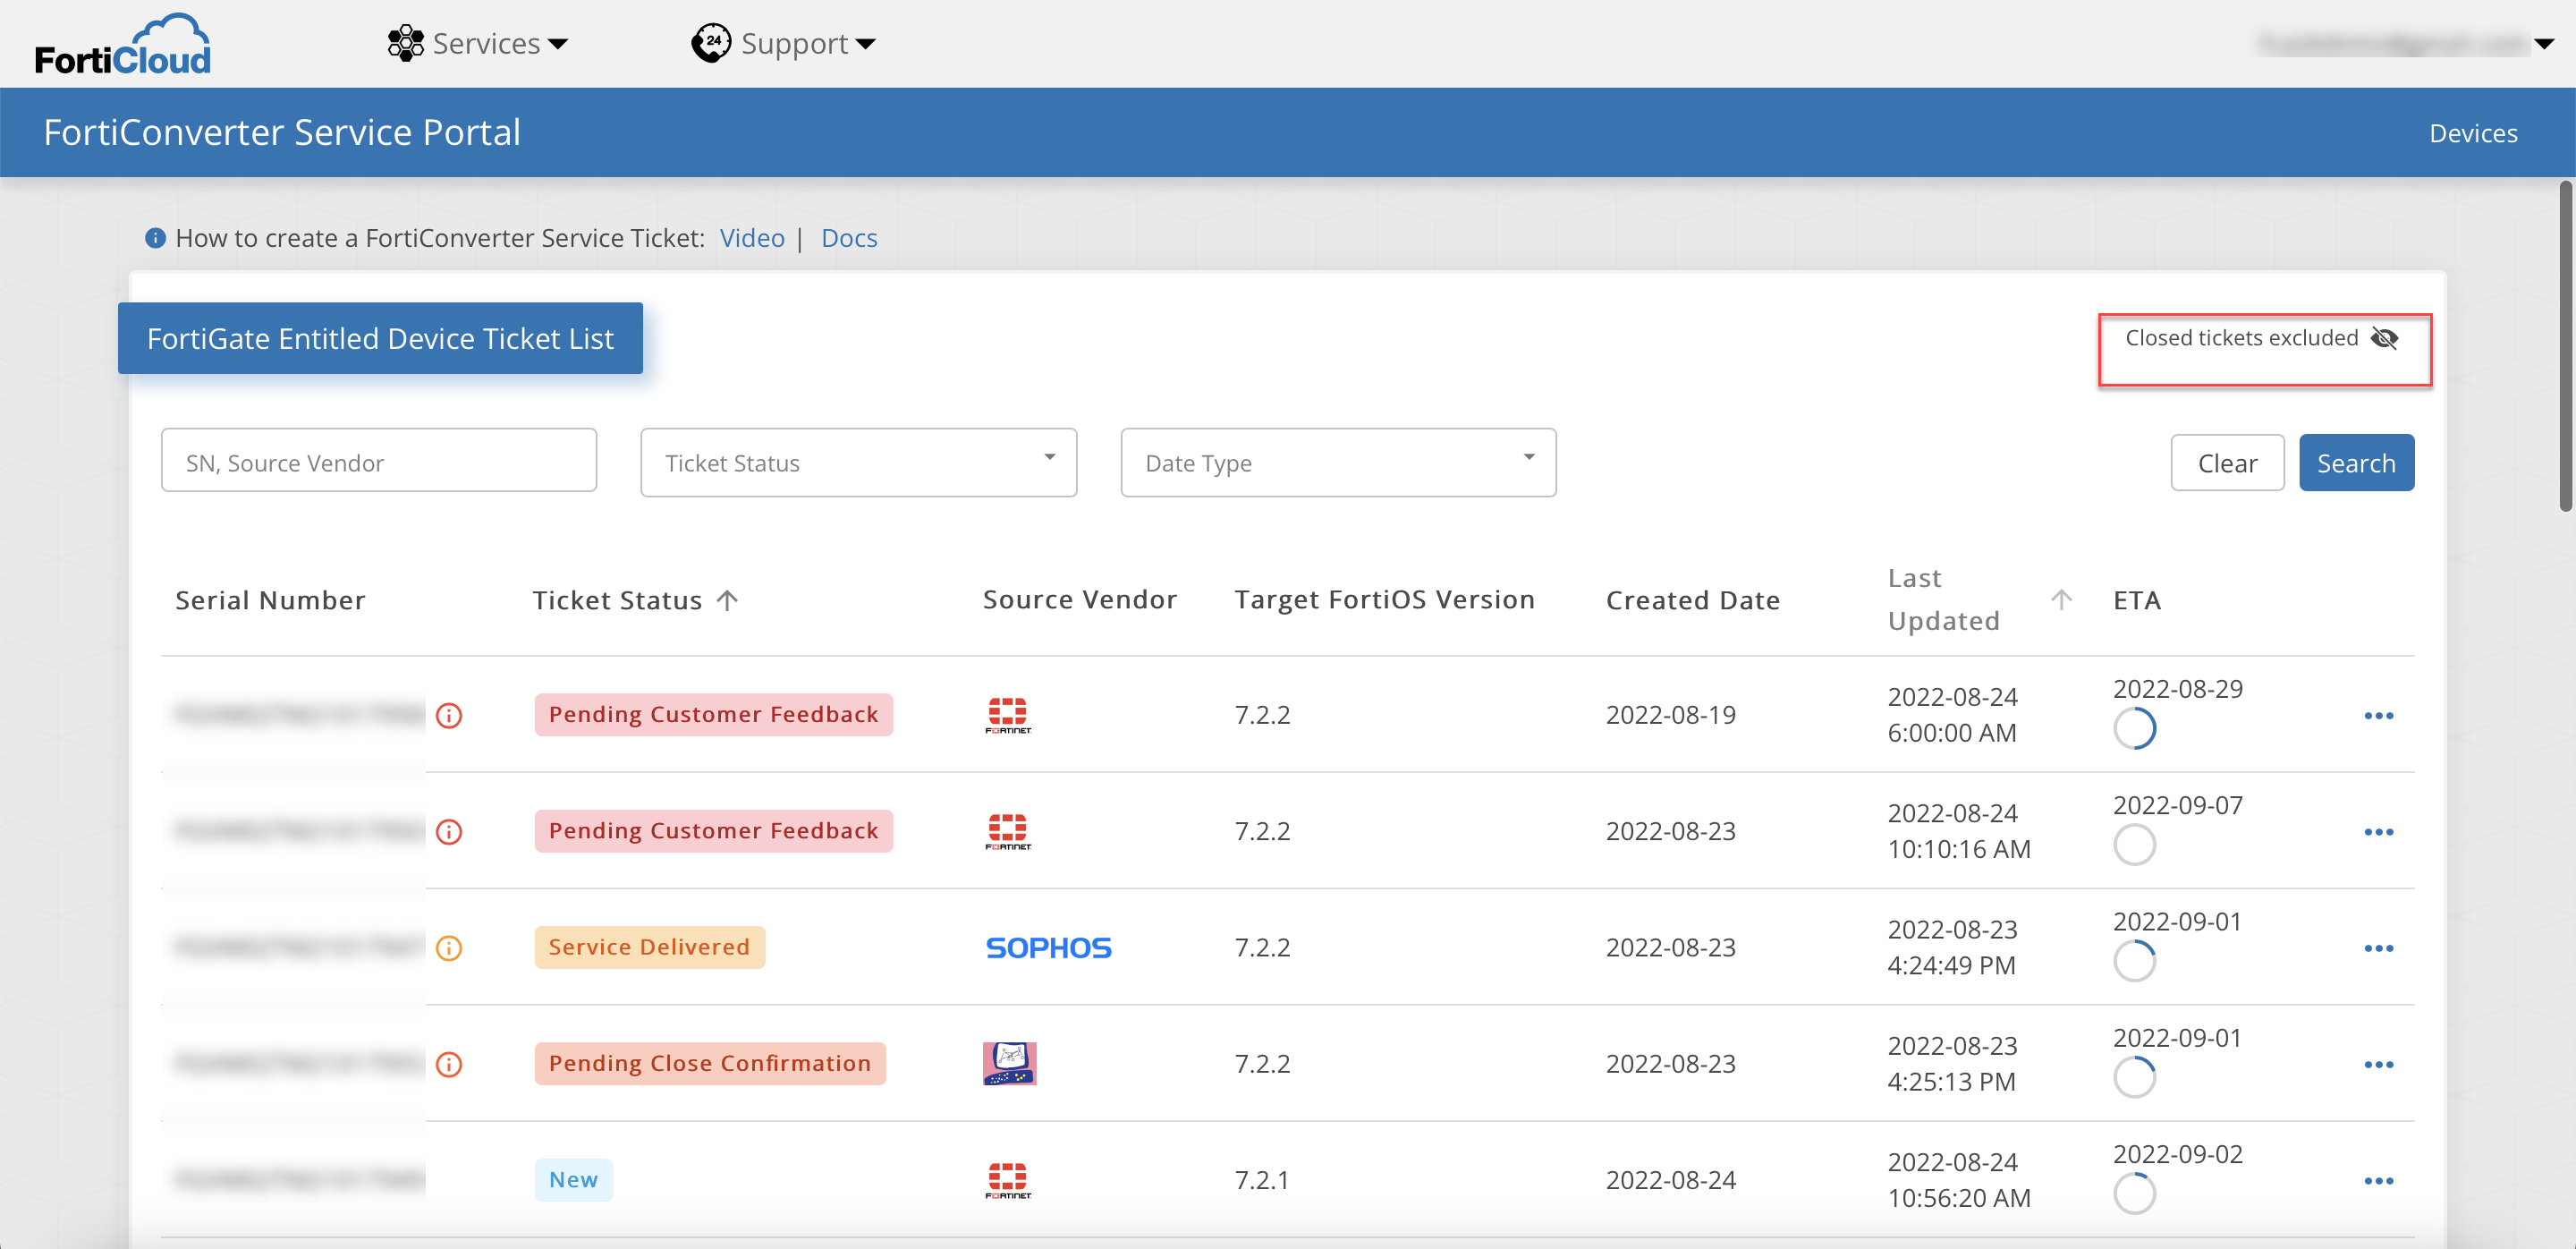Expand the Date Type dropdown
The width and height of the screenshot is (2576, 1249).
pyautogui.click(x=1338, y=462)
